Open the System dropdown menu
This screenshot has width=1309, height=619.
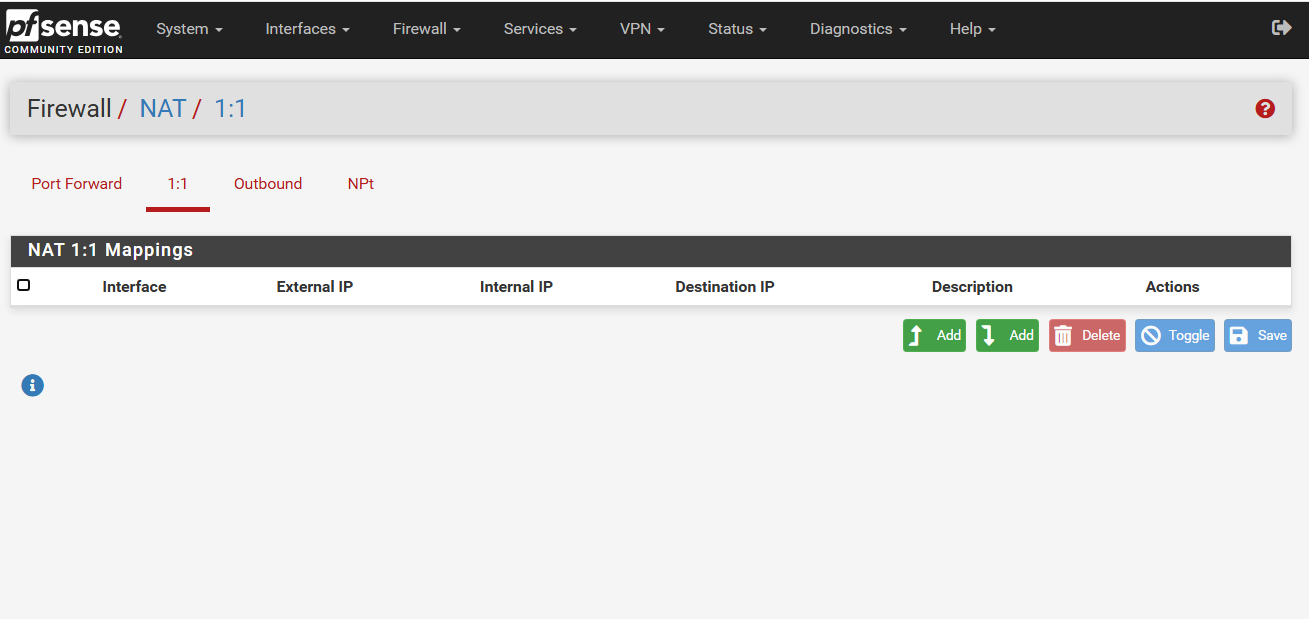(x=189, y=29)
